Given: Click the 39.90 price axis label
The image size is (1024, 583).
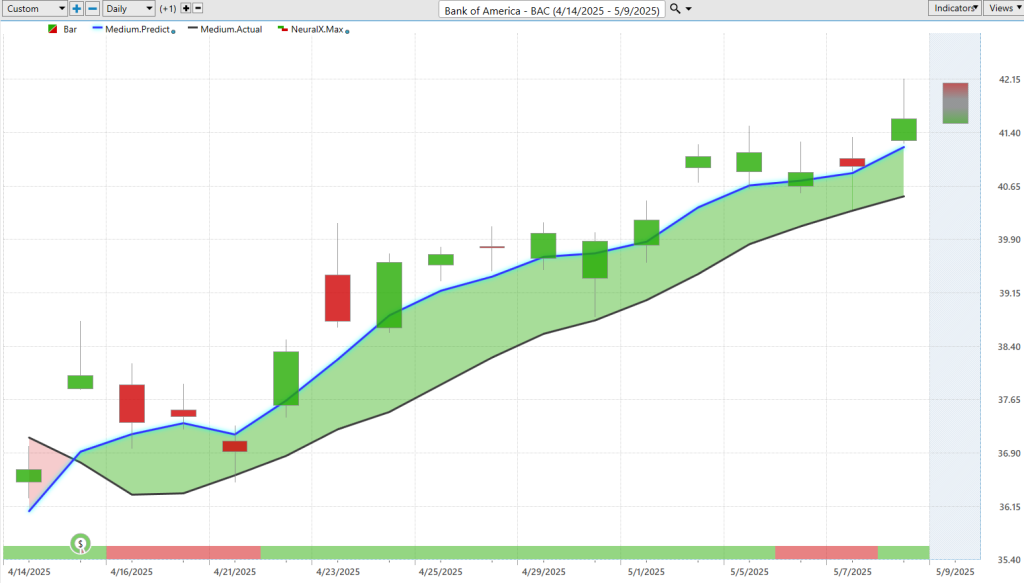Looking at the screenshot, I should pyautogui.click(x=1009, y=240).
